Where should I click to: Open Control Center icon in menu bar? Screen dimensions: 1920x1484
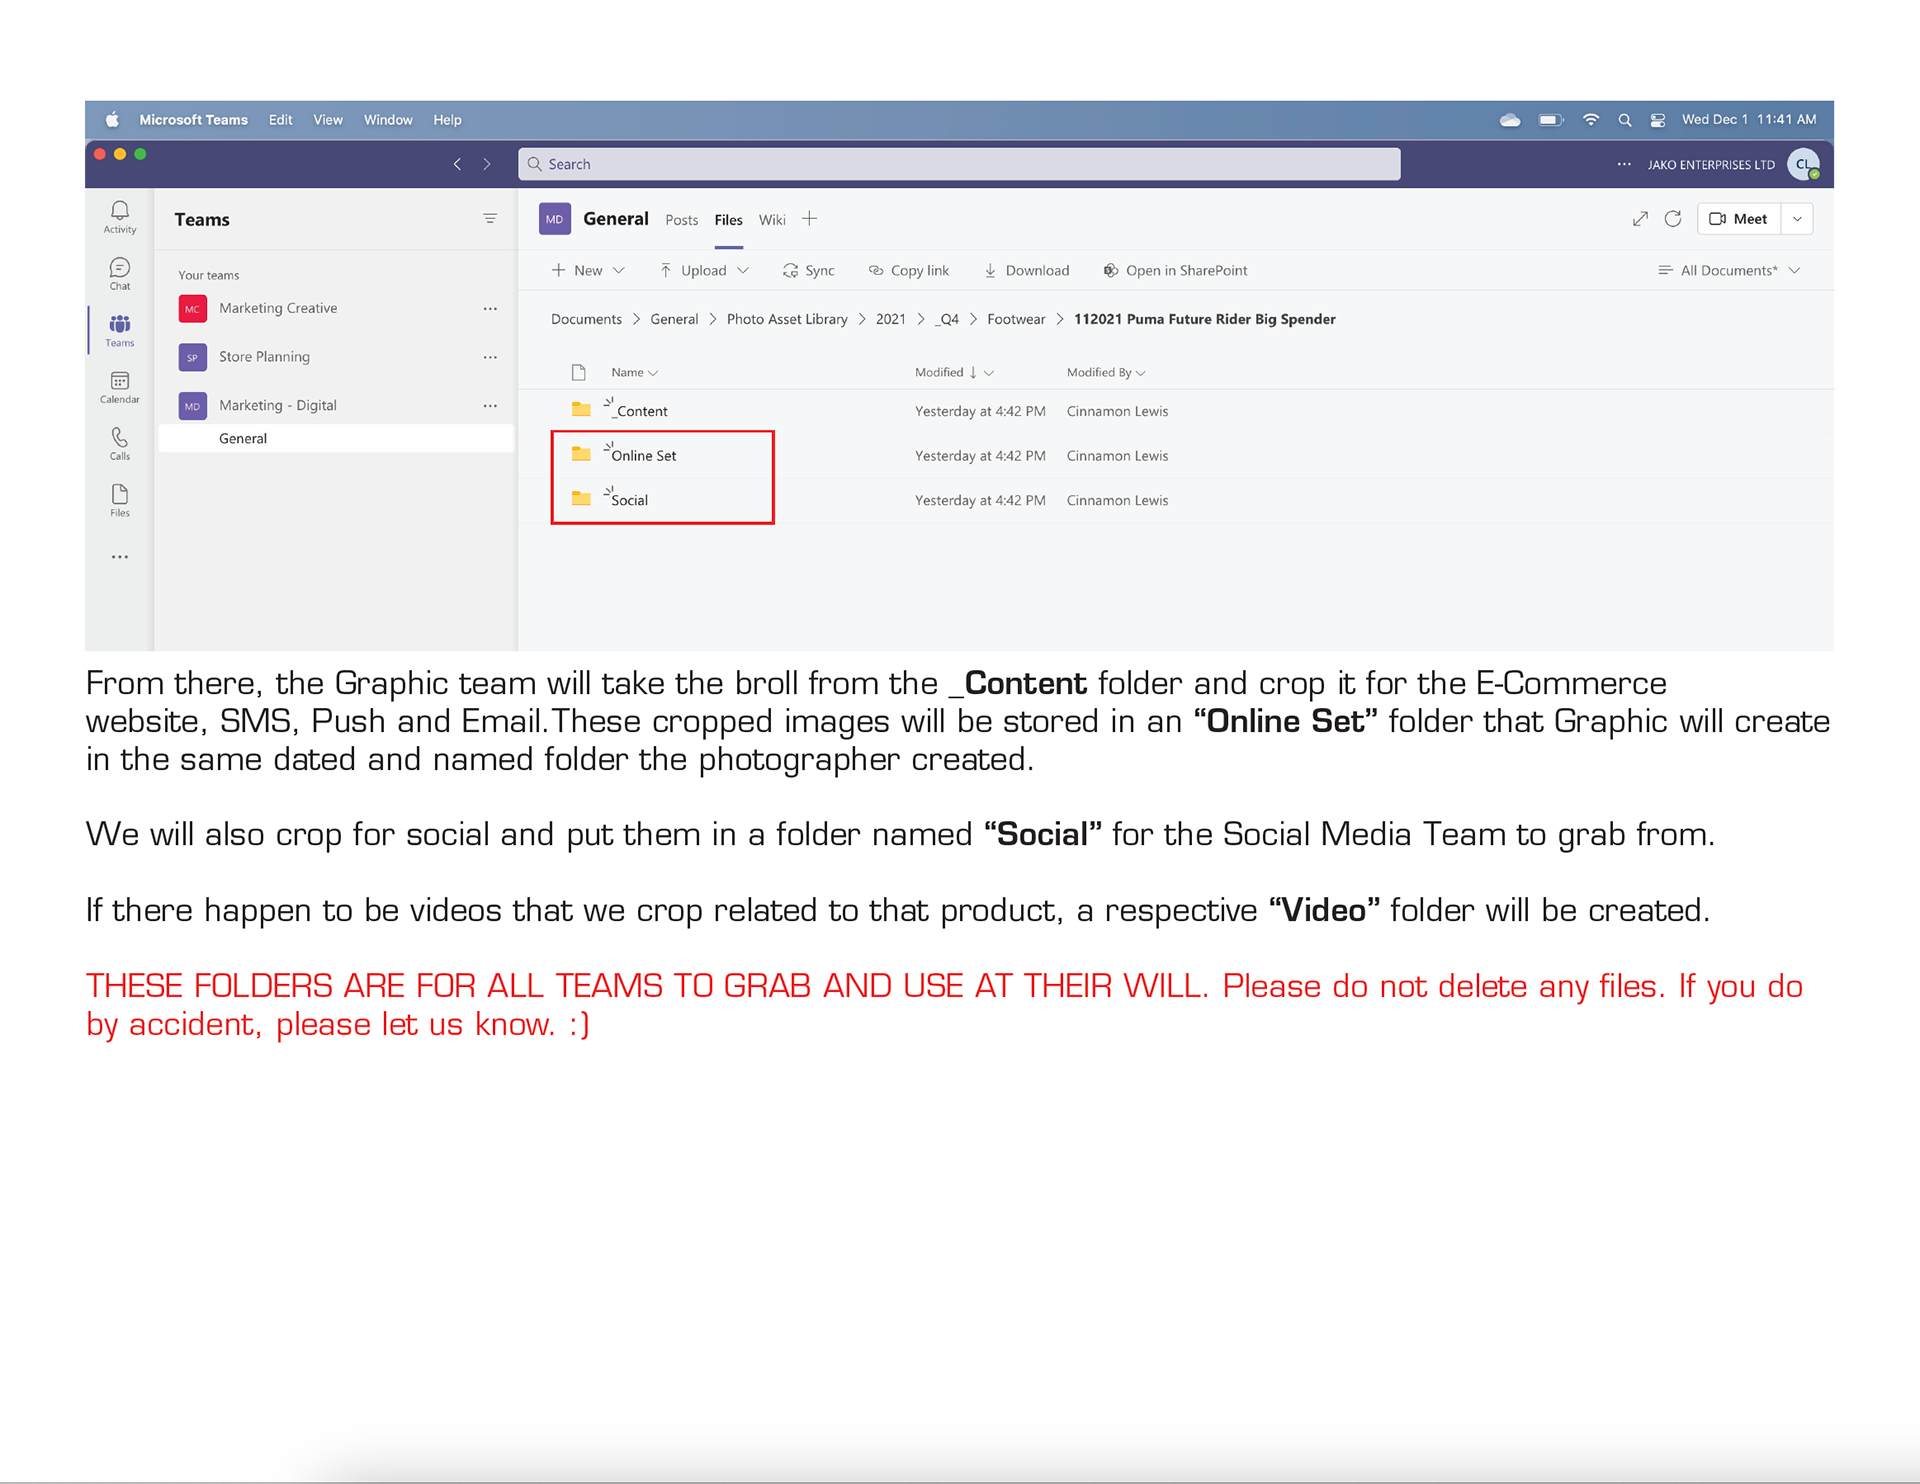point(1657,120)
